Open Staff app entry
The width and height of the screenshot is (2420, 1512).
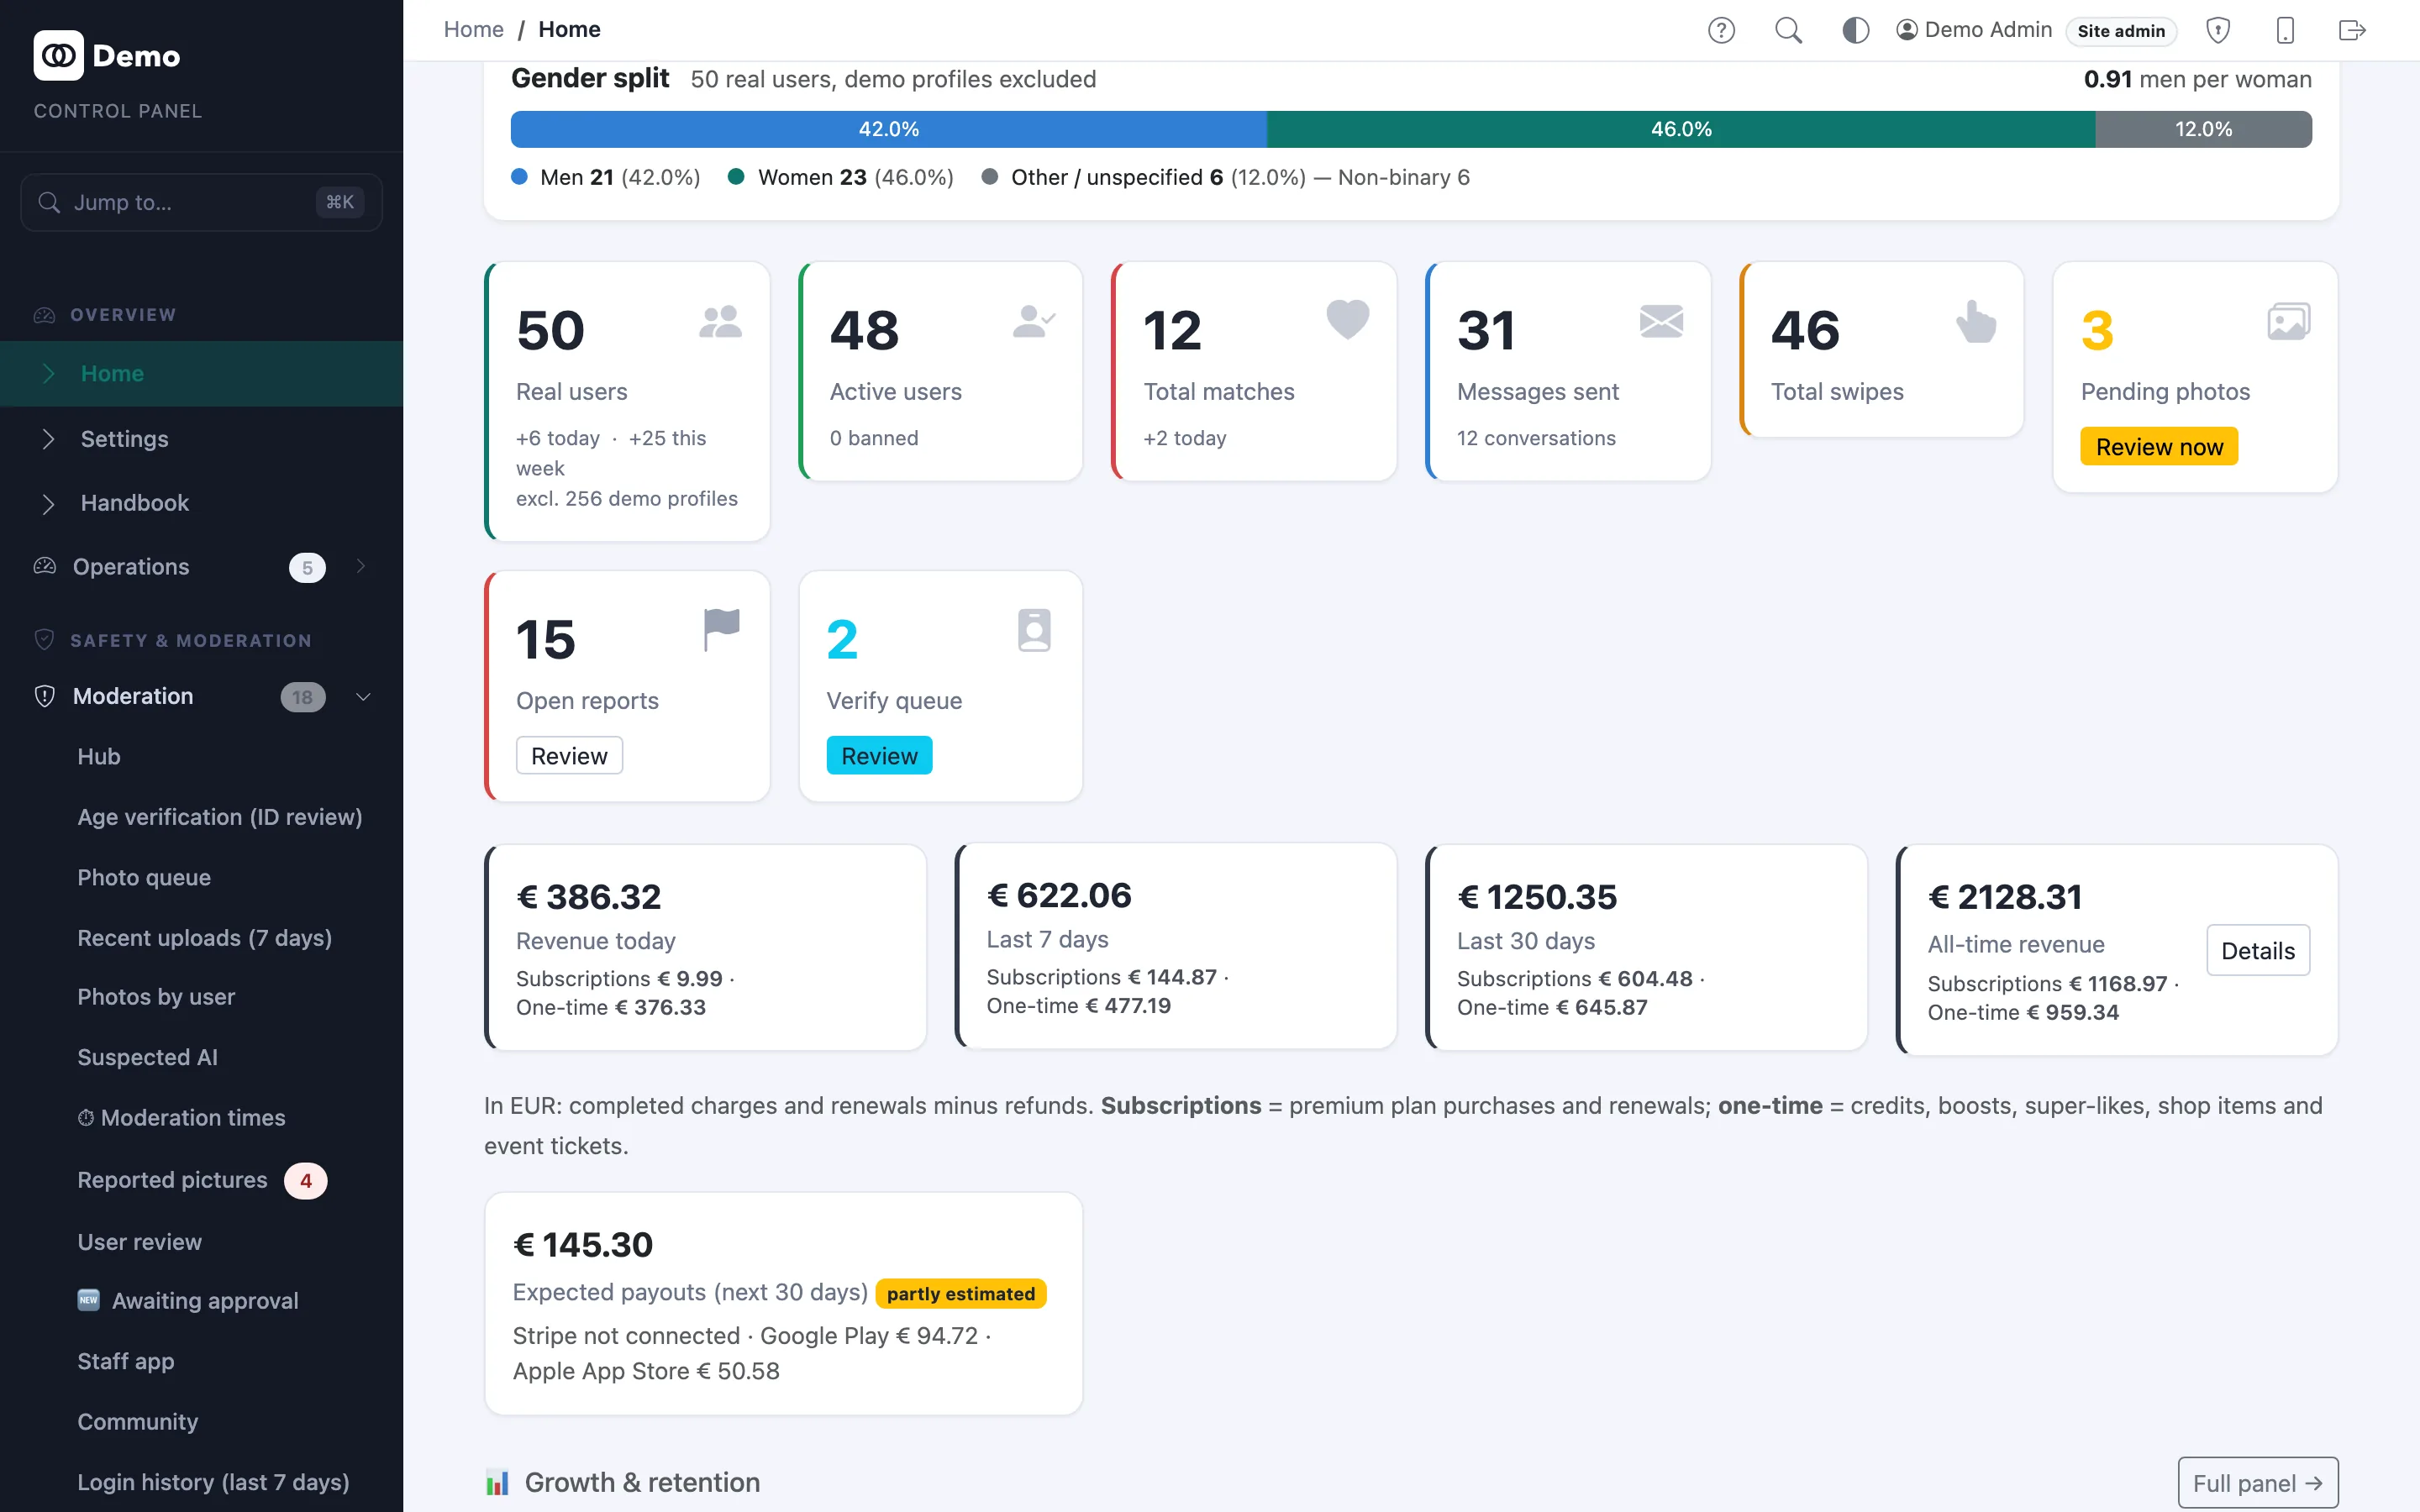[125, 1361]
